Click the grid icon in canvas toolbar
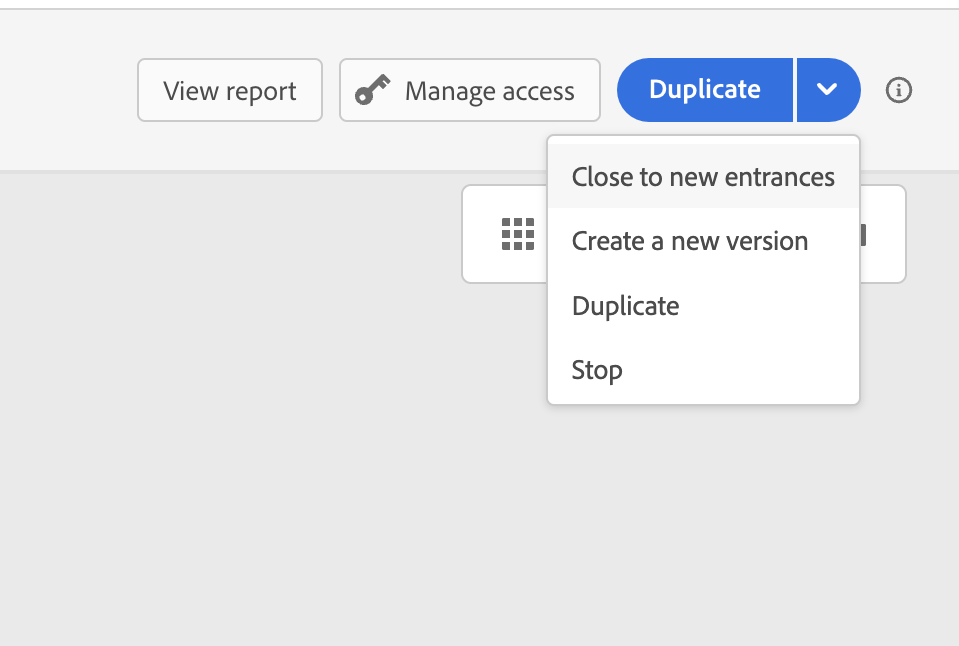The image size is (959, 646). point(518,234)
